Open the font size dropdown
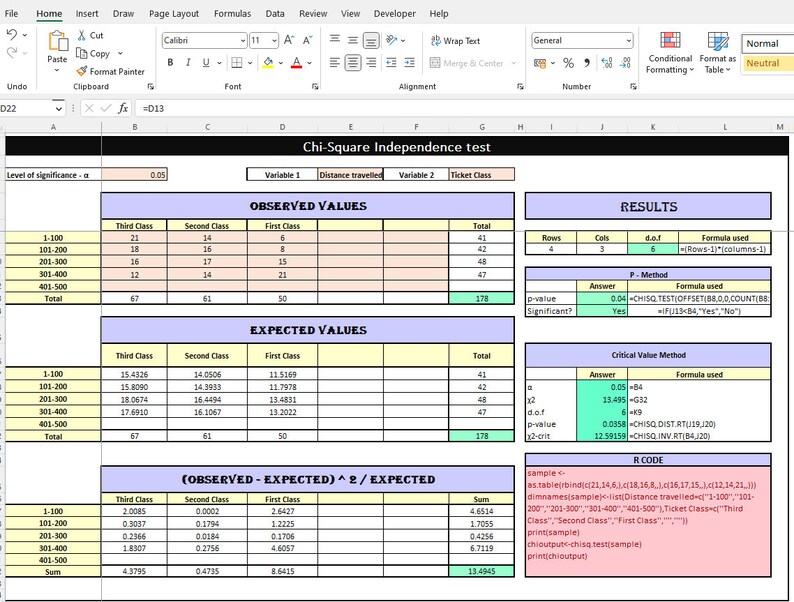 click(x=274, y=41)
